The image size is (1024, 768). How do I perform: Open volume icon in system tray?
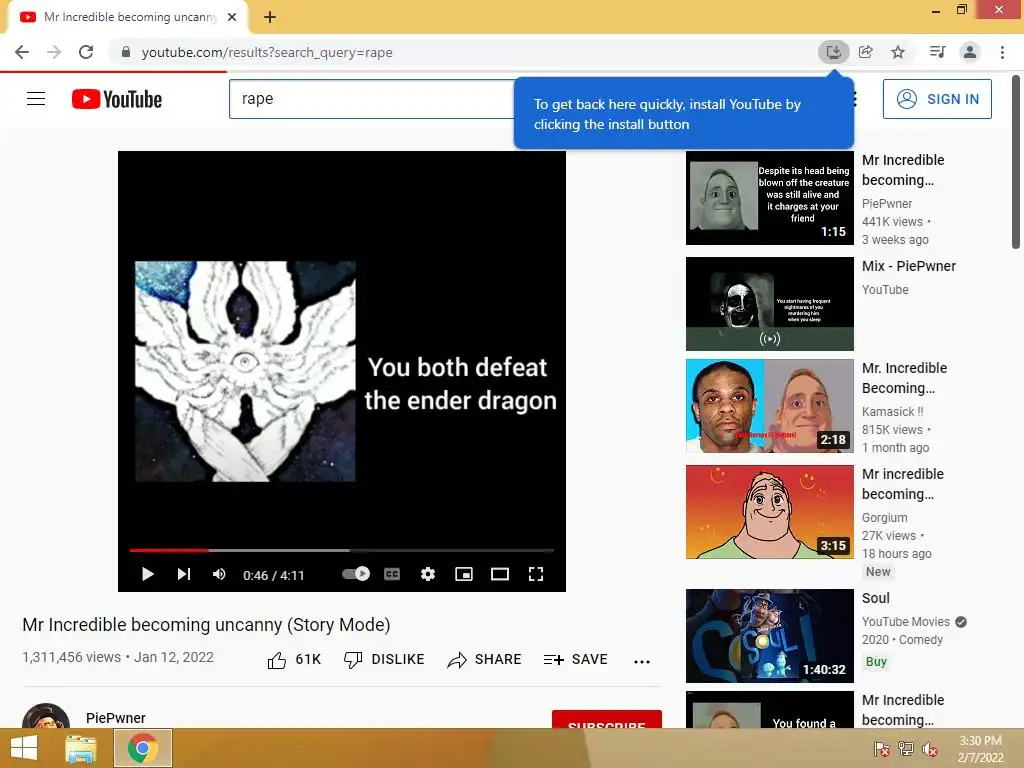tap(930, 749)
